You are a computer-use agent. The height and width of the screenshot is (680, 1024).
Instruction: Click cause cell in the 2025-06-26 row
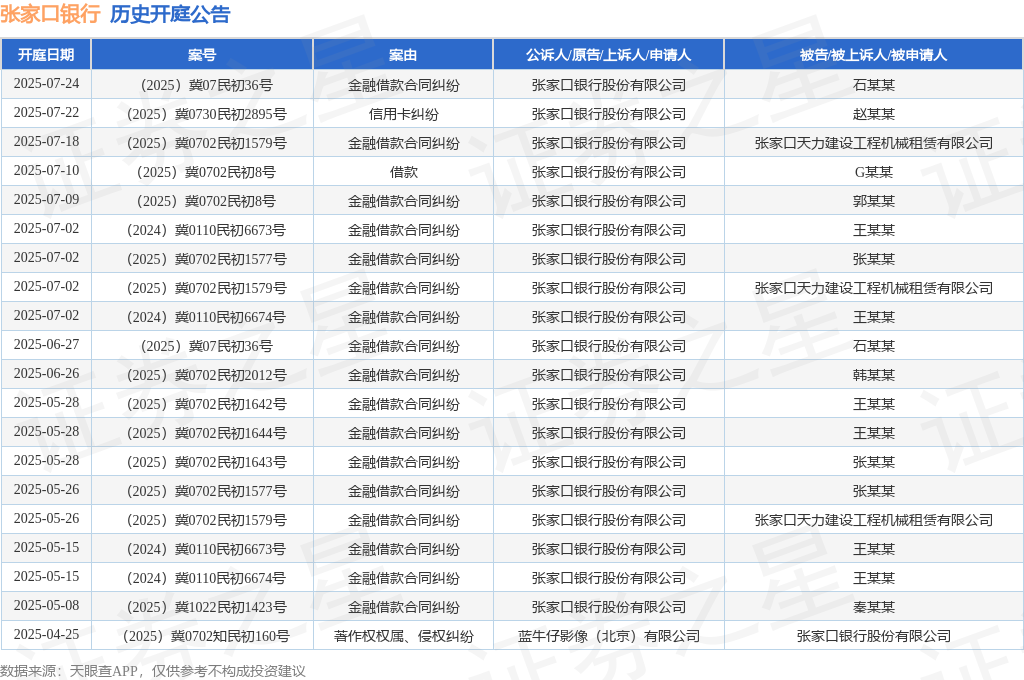pyautogui.click(x=404, y=376)
